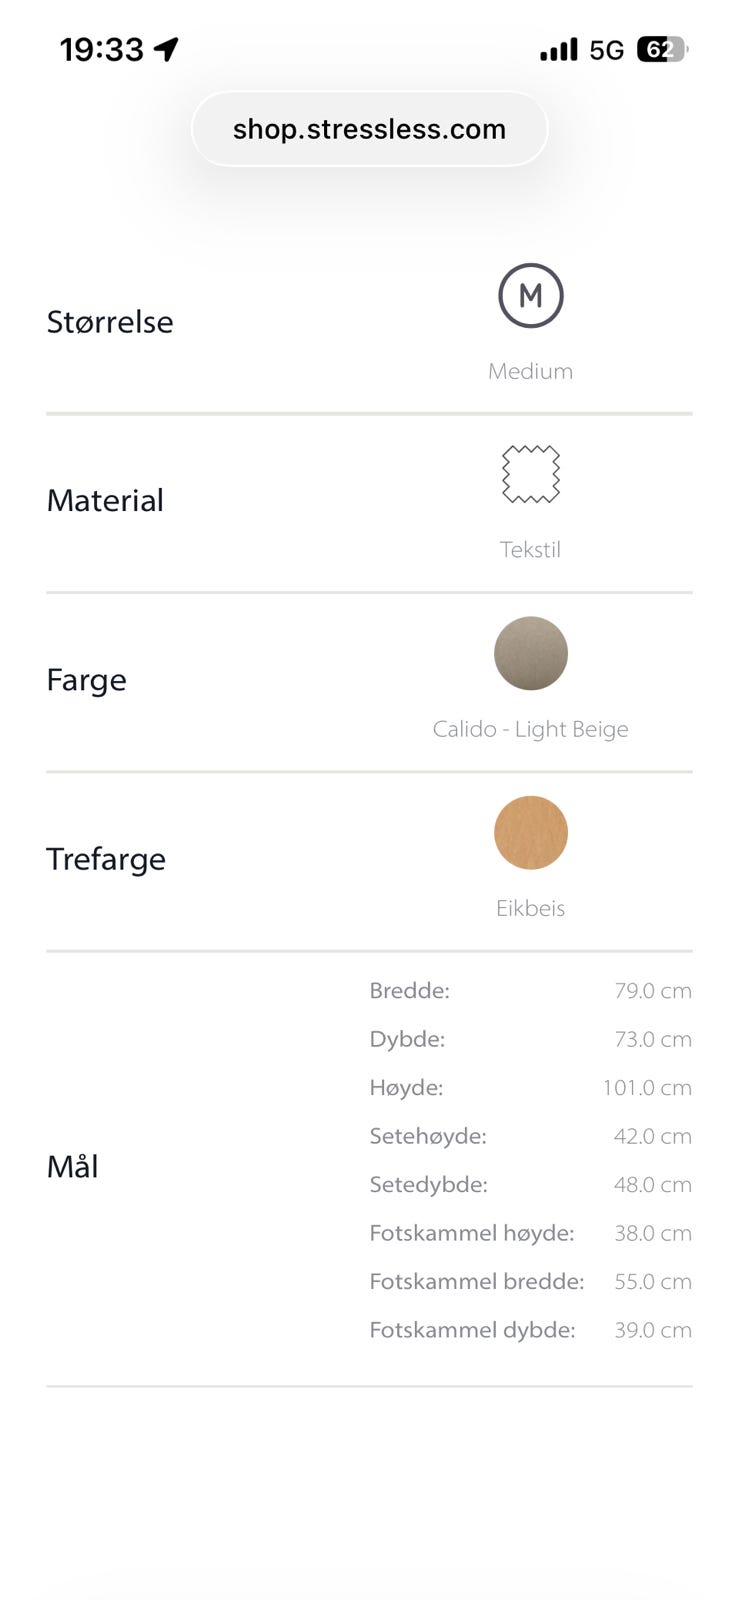
Task: Tap the Calido - Light Beige caption
Action: point(530,729)
